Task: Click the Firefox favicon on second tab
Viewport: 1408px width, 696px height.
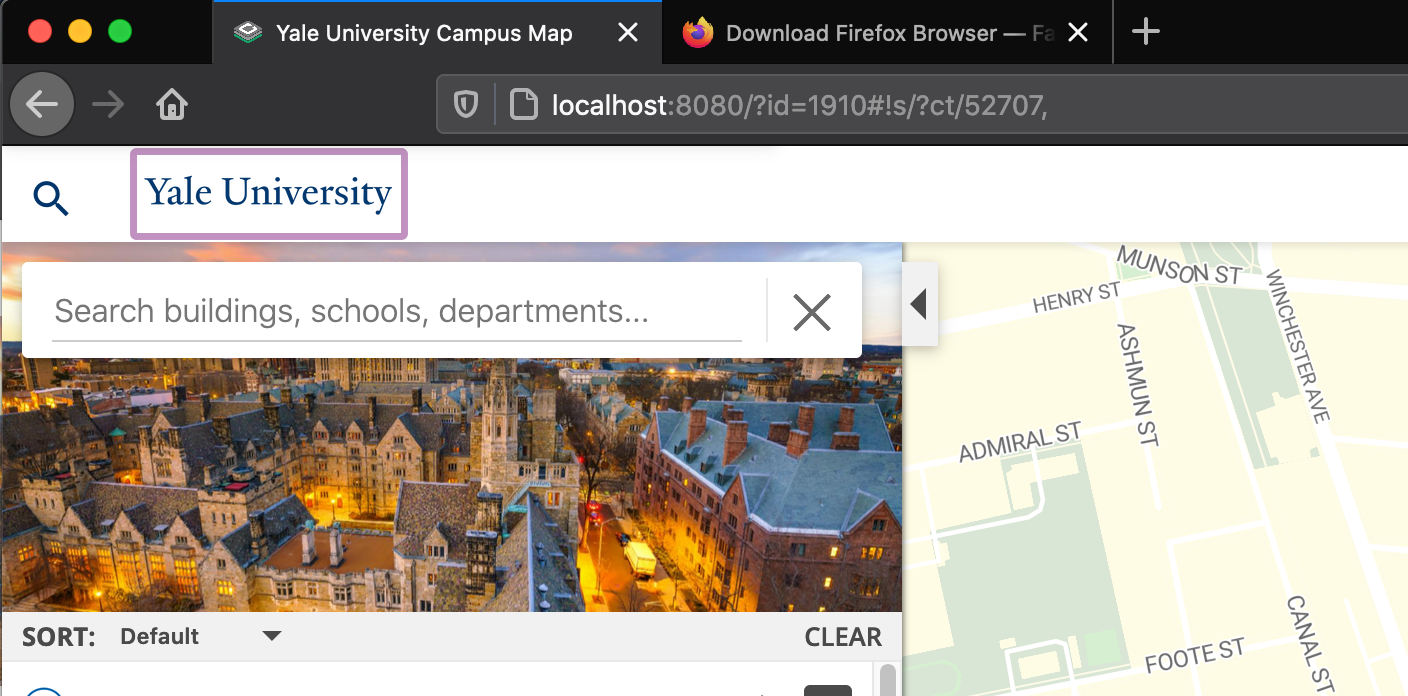Action: tap(698, 33)
